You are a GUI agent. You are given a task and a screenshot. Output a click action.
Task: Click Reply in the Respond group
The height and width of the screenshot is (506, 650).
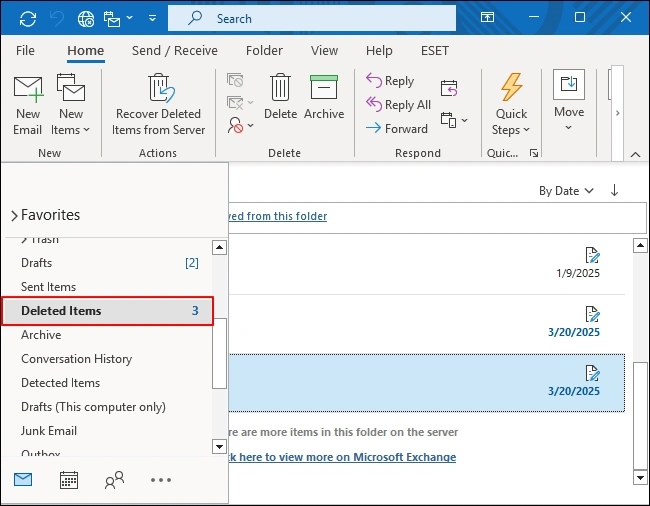[390, 80]
